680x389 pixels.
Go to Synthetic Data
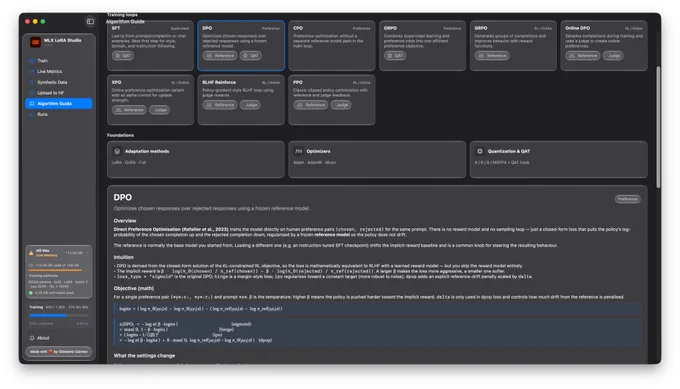[59, 82]
